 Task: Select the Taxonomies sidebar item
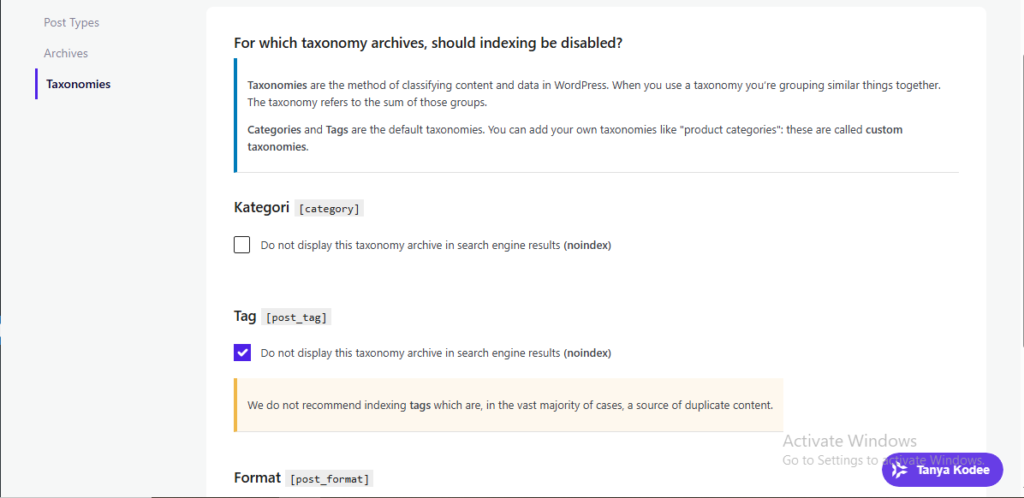click(x=78, y=84)
